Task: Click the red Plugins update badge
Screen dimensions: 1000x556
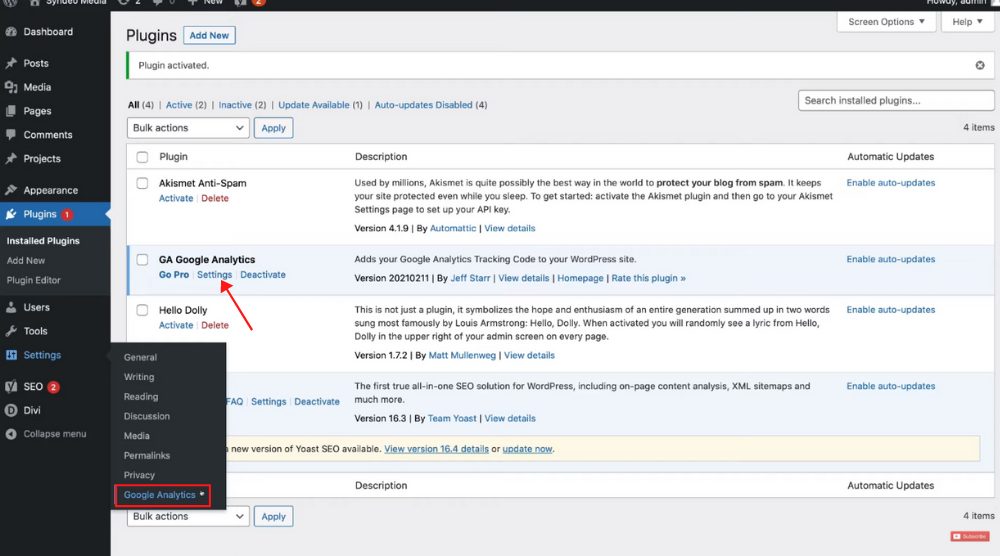Action: (67, 214)
